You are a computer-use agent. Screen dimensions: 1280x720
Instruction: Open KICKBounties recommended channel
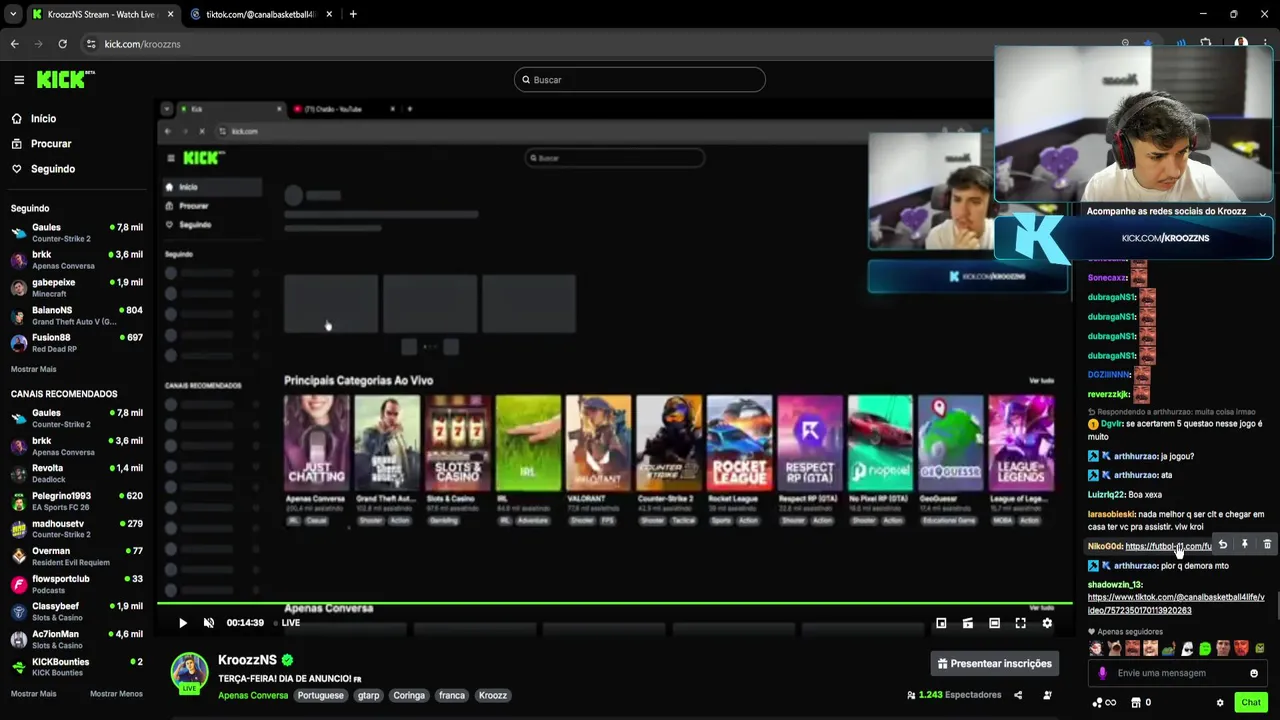click(x=77, y=667)
